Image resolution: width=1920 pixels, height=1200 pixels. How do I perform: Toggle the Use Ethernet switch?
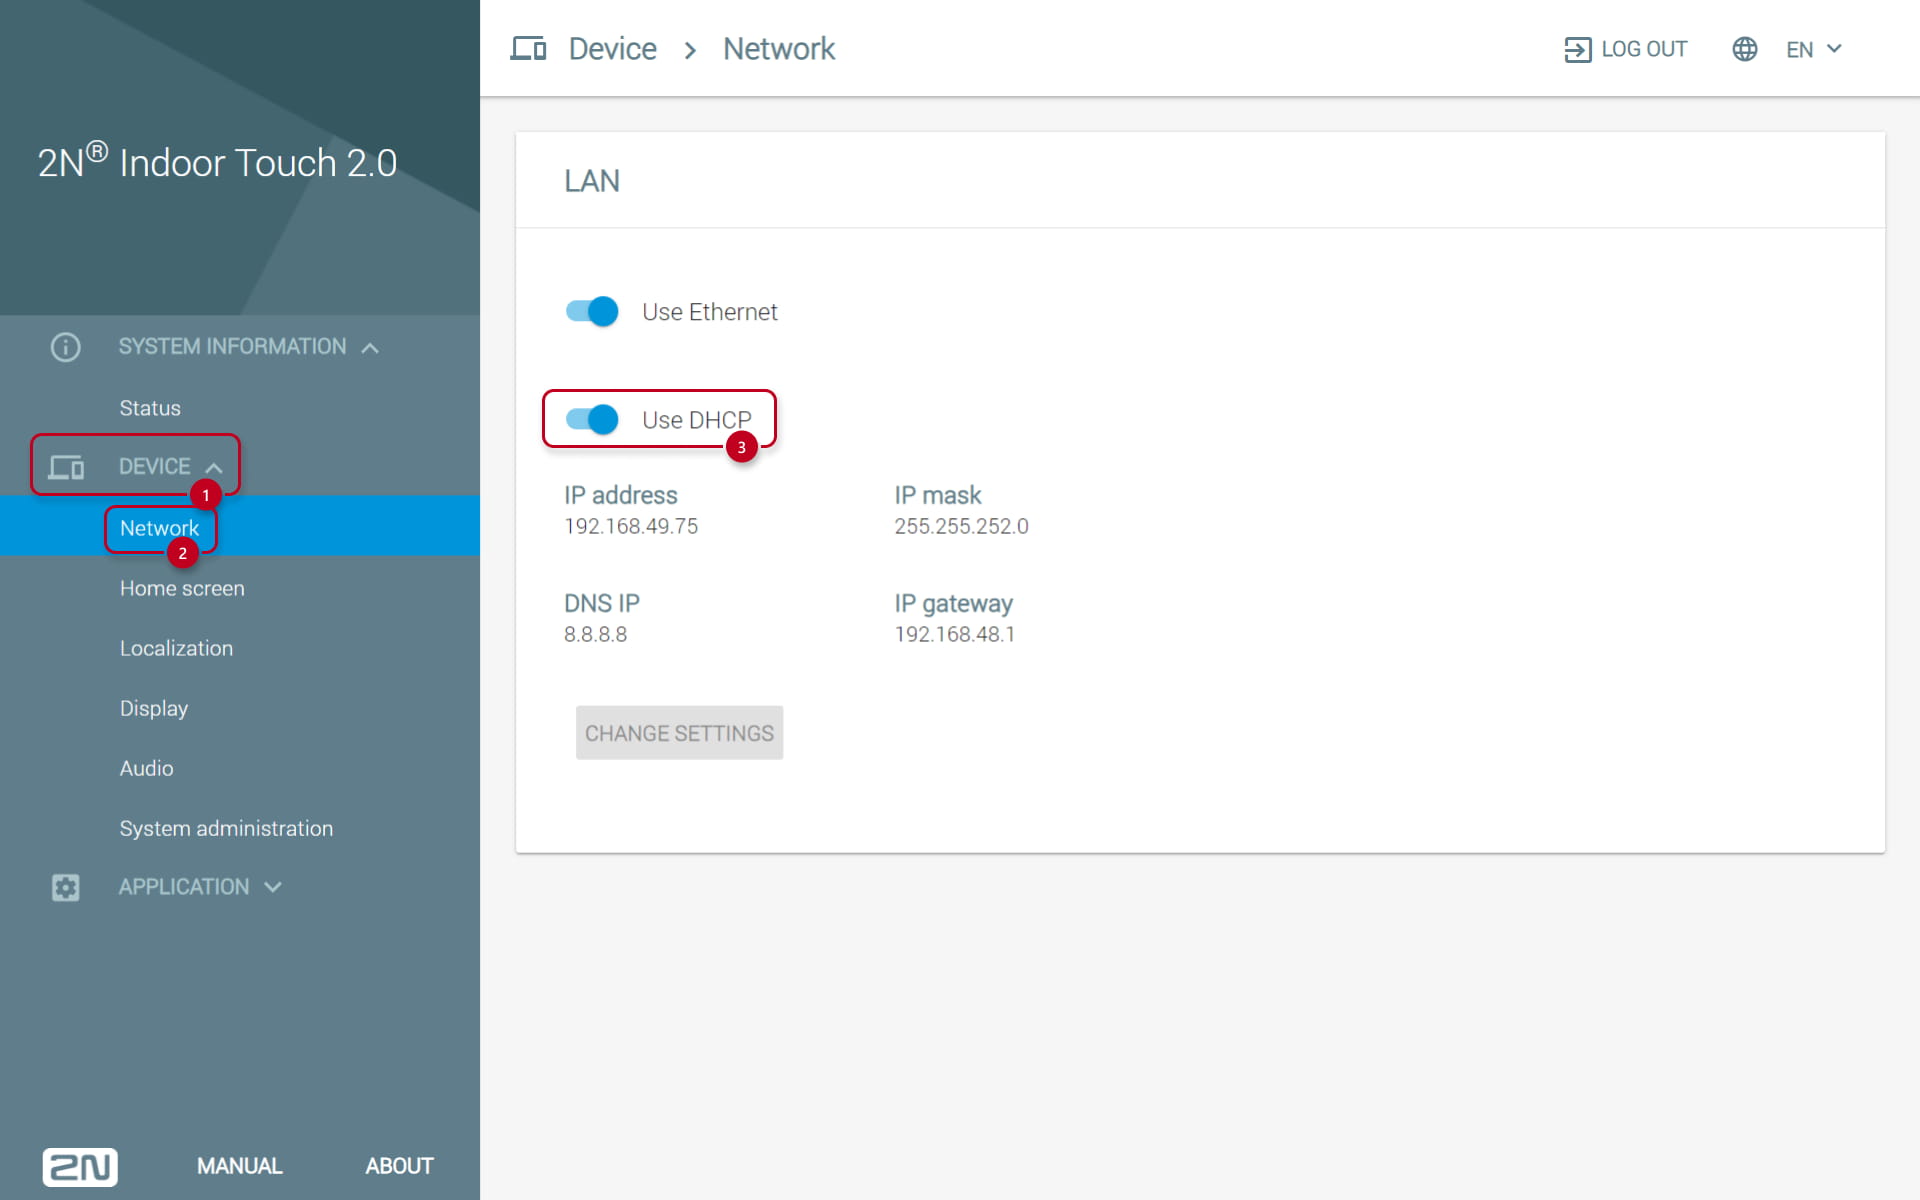(x=592, y=311)
